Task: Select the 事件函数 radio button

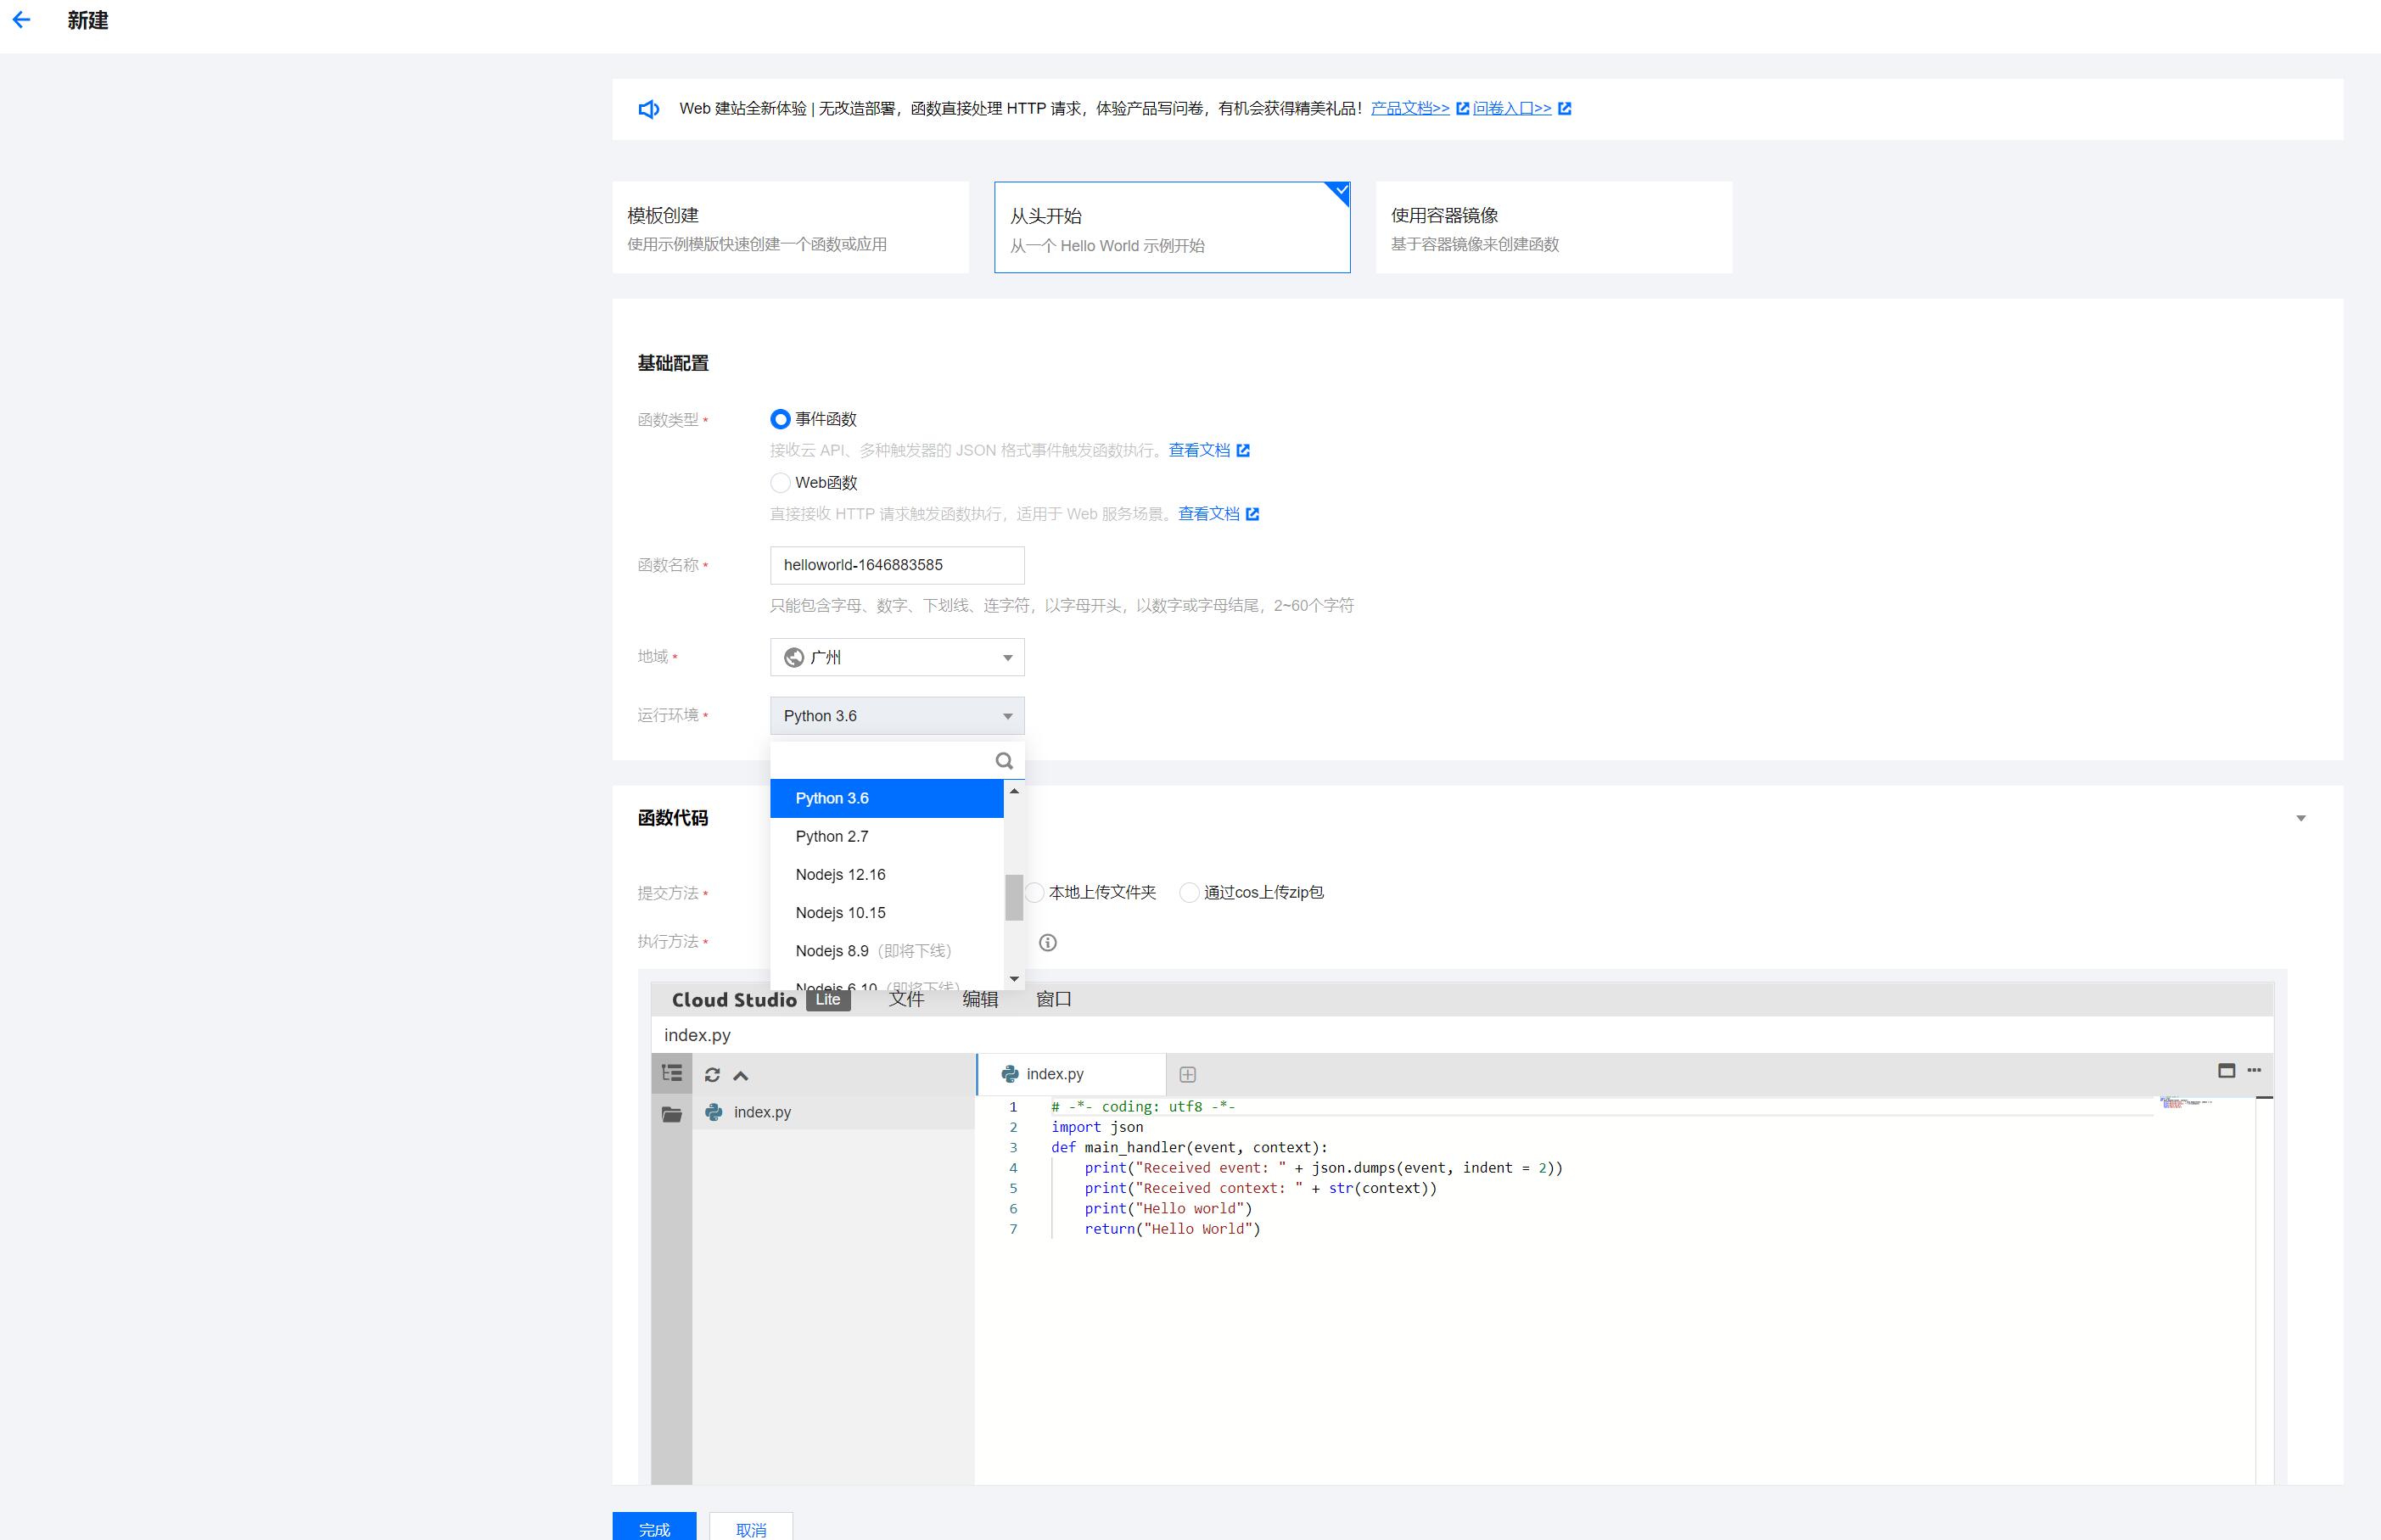Action: pyautogui.click(x=780, y=419)
